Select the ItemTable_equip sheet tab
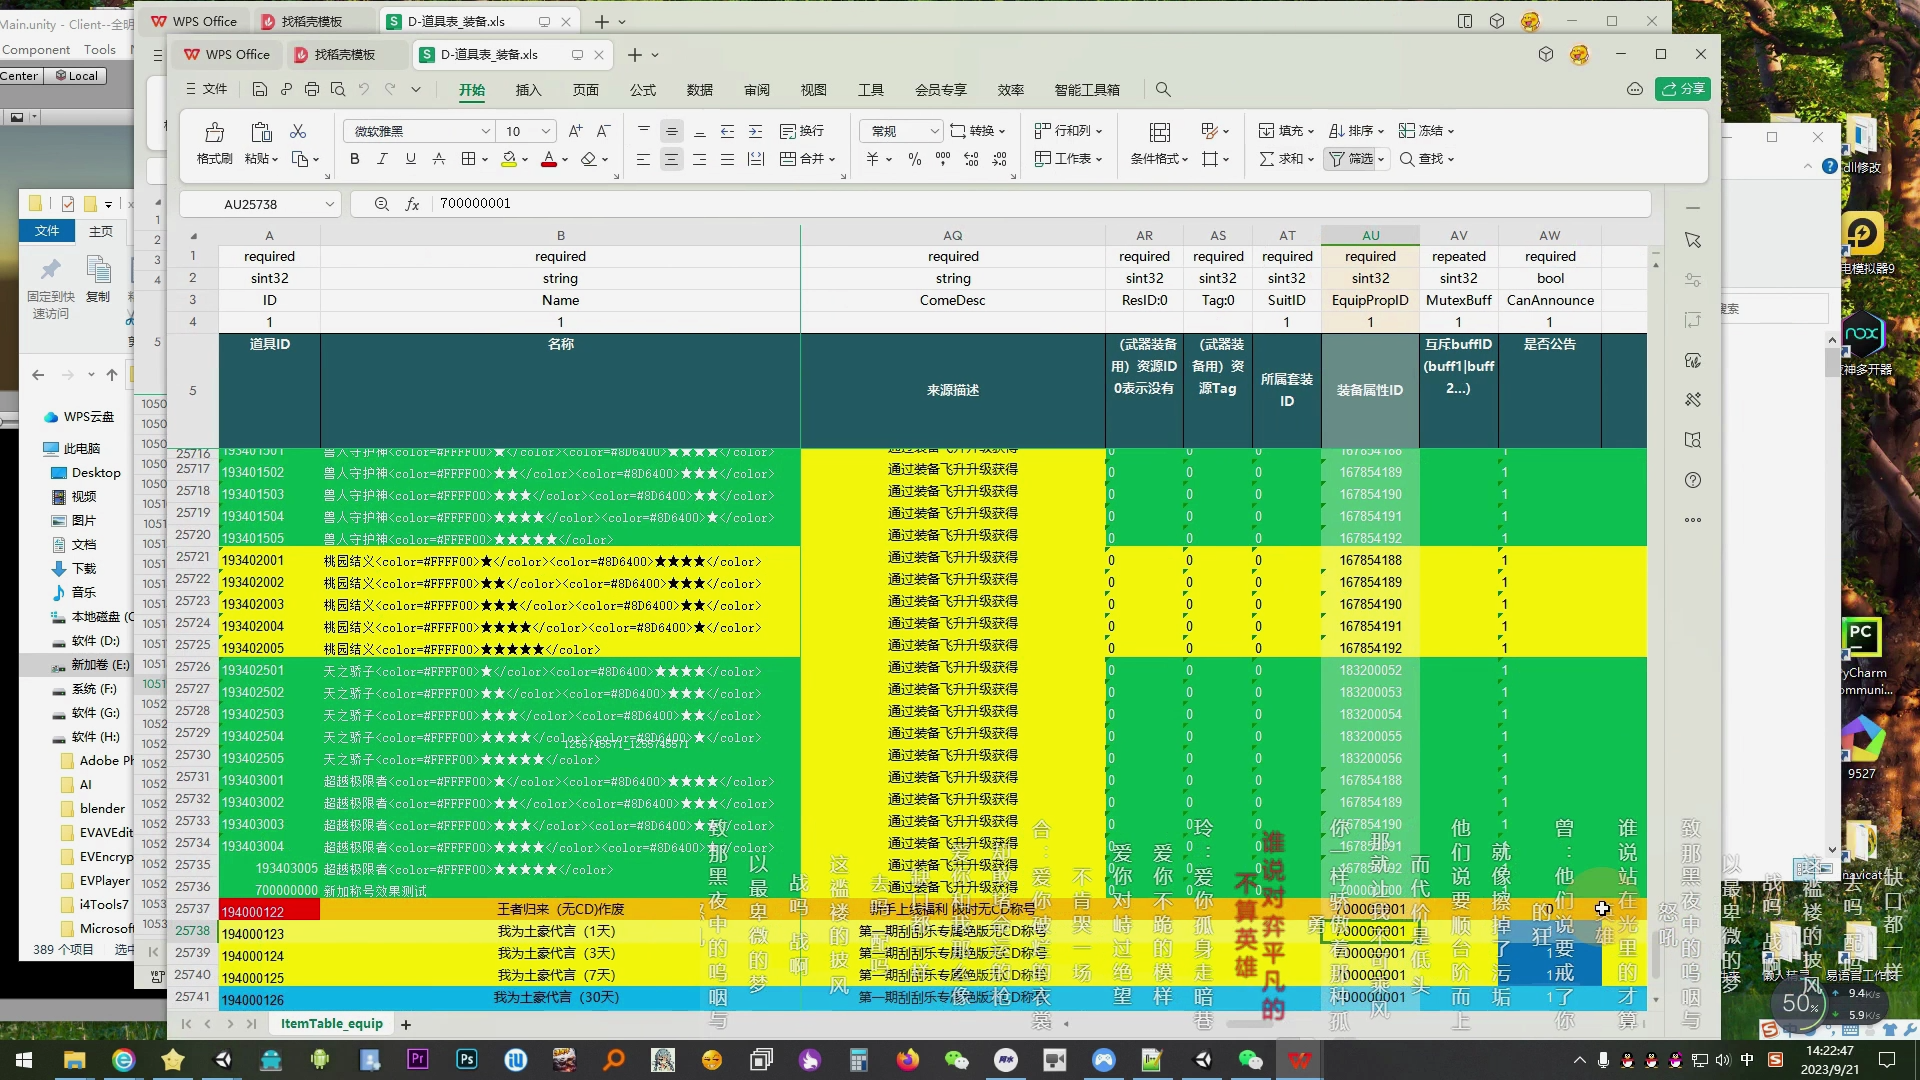 331,1023
